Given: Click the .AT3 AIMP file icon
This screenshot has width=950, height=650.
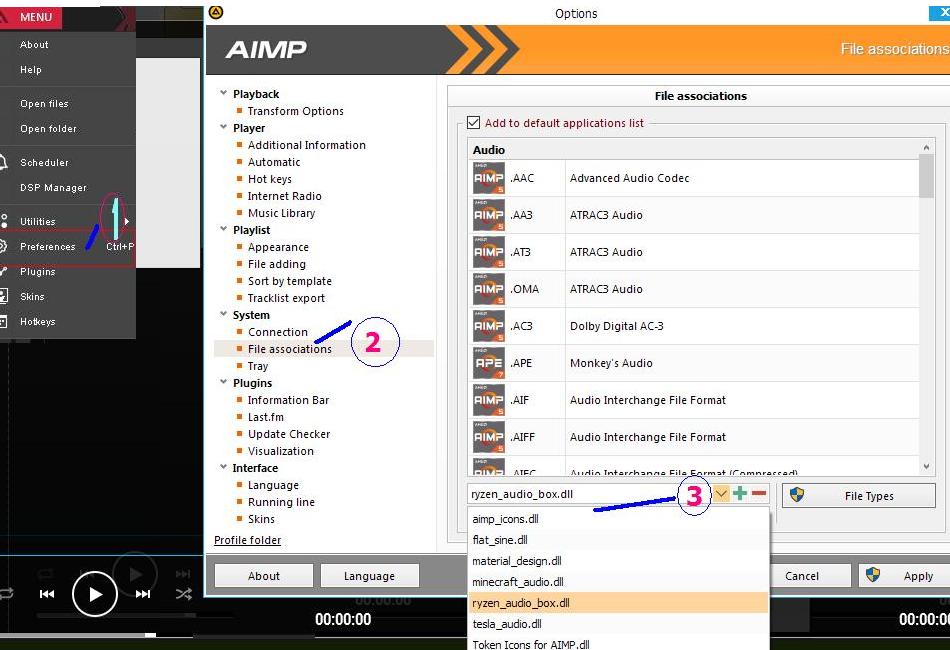Looking at the screenshot, I should pyautogui.click(x=488, y=252).
